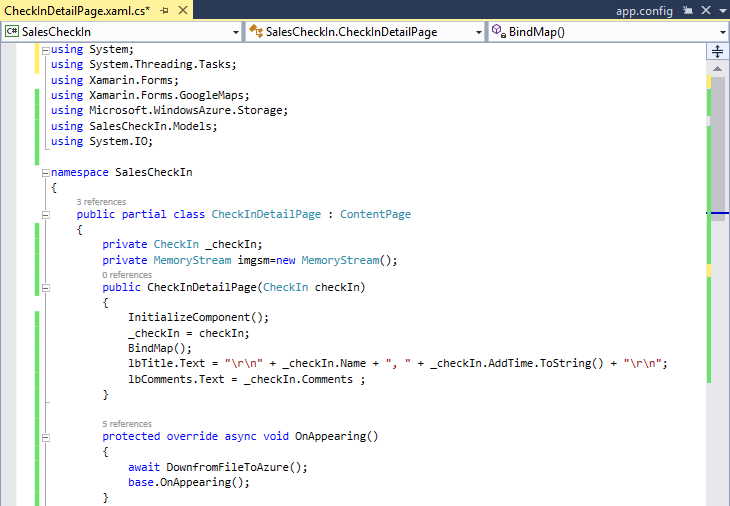Screen dimensions: 730x506
Task: Click the vertical scrollbar up arrow
Action: point(717,69)
